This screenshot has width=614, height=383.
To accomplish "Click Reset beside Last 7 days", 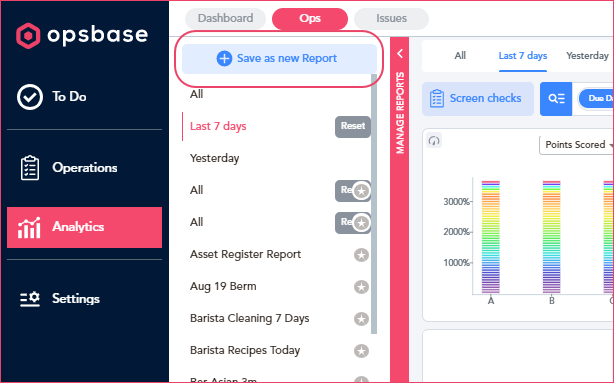I will click(352, 126).
